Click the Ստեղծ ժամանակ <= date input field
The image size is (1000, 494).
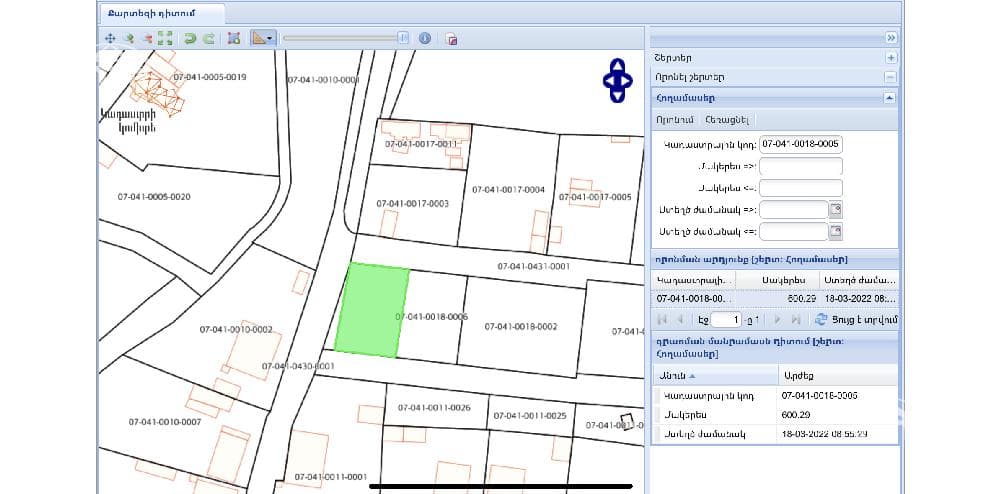793,231
